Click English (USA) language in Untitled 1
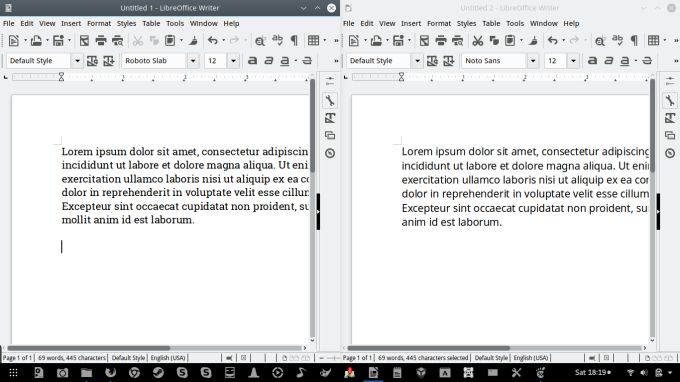680x382 pixels. [168, 358]
